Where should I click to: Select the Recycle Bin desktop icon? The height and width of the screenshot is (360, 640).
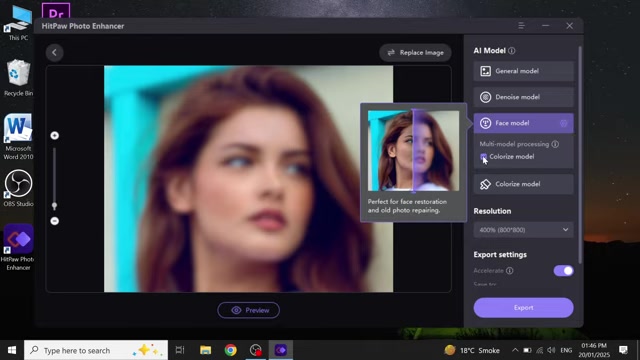(18, 78)
